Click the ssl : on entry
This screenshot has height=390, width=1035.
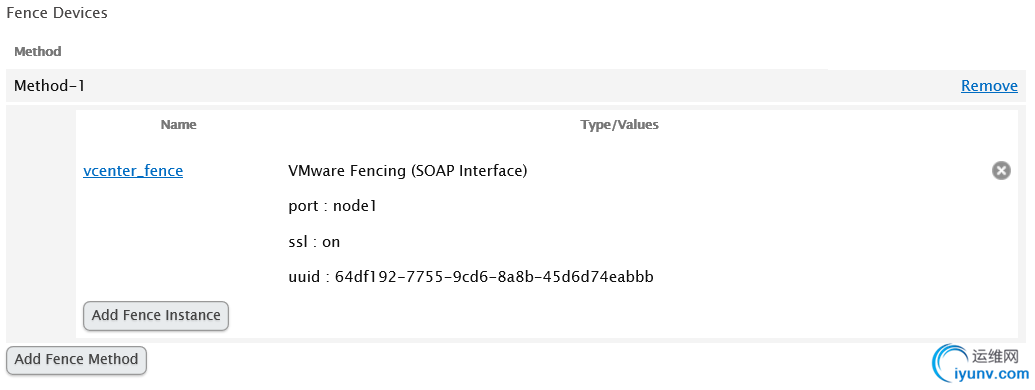[314, 242]
